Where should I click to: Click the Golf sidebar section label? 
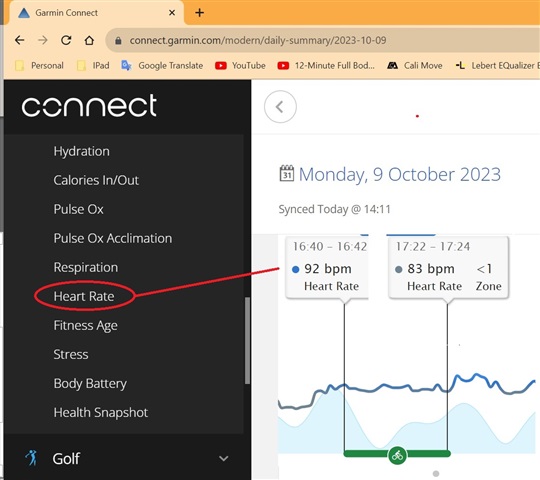coord(66,459)
